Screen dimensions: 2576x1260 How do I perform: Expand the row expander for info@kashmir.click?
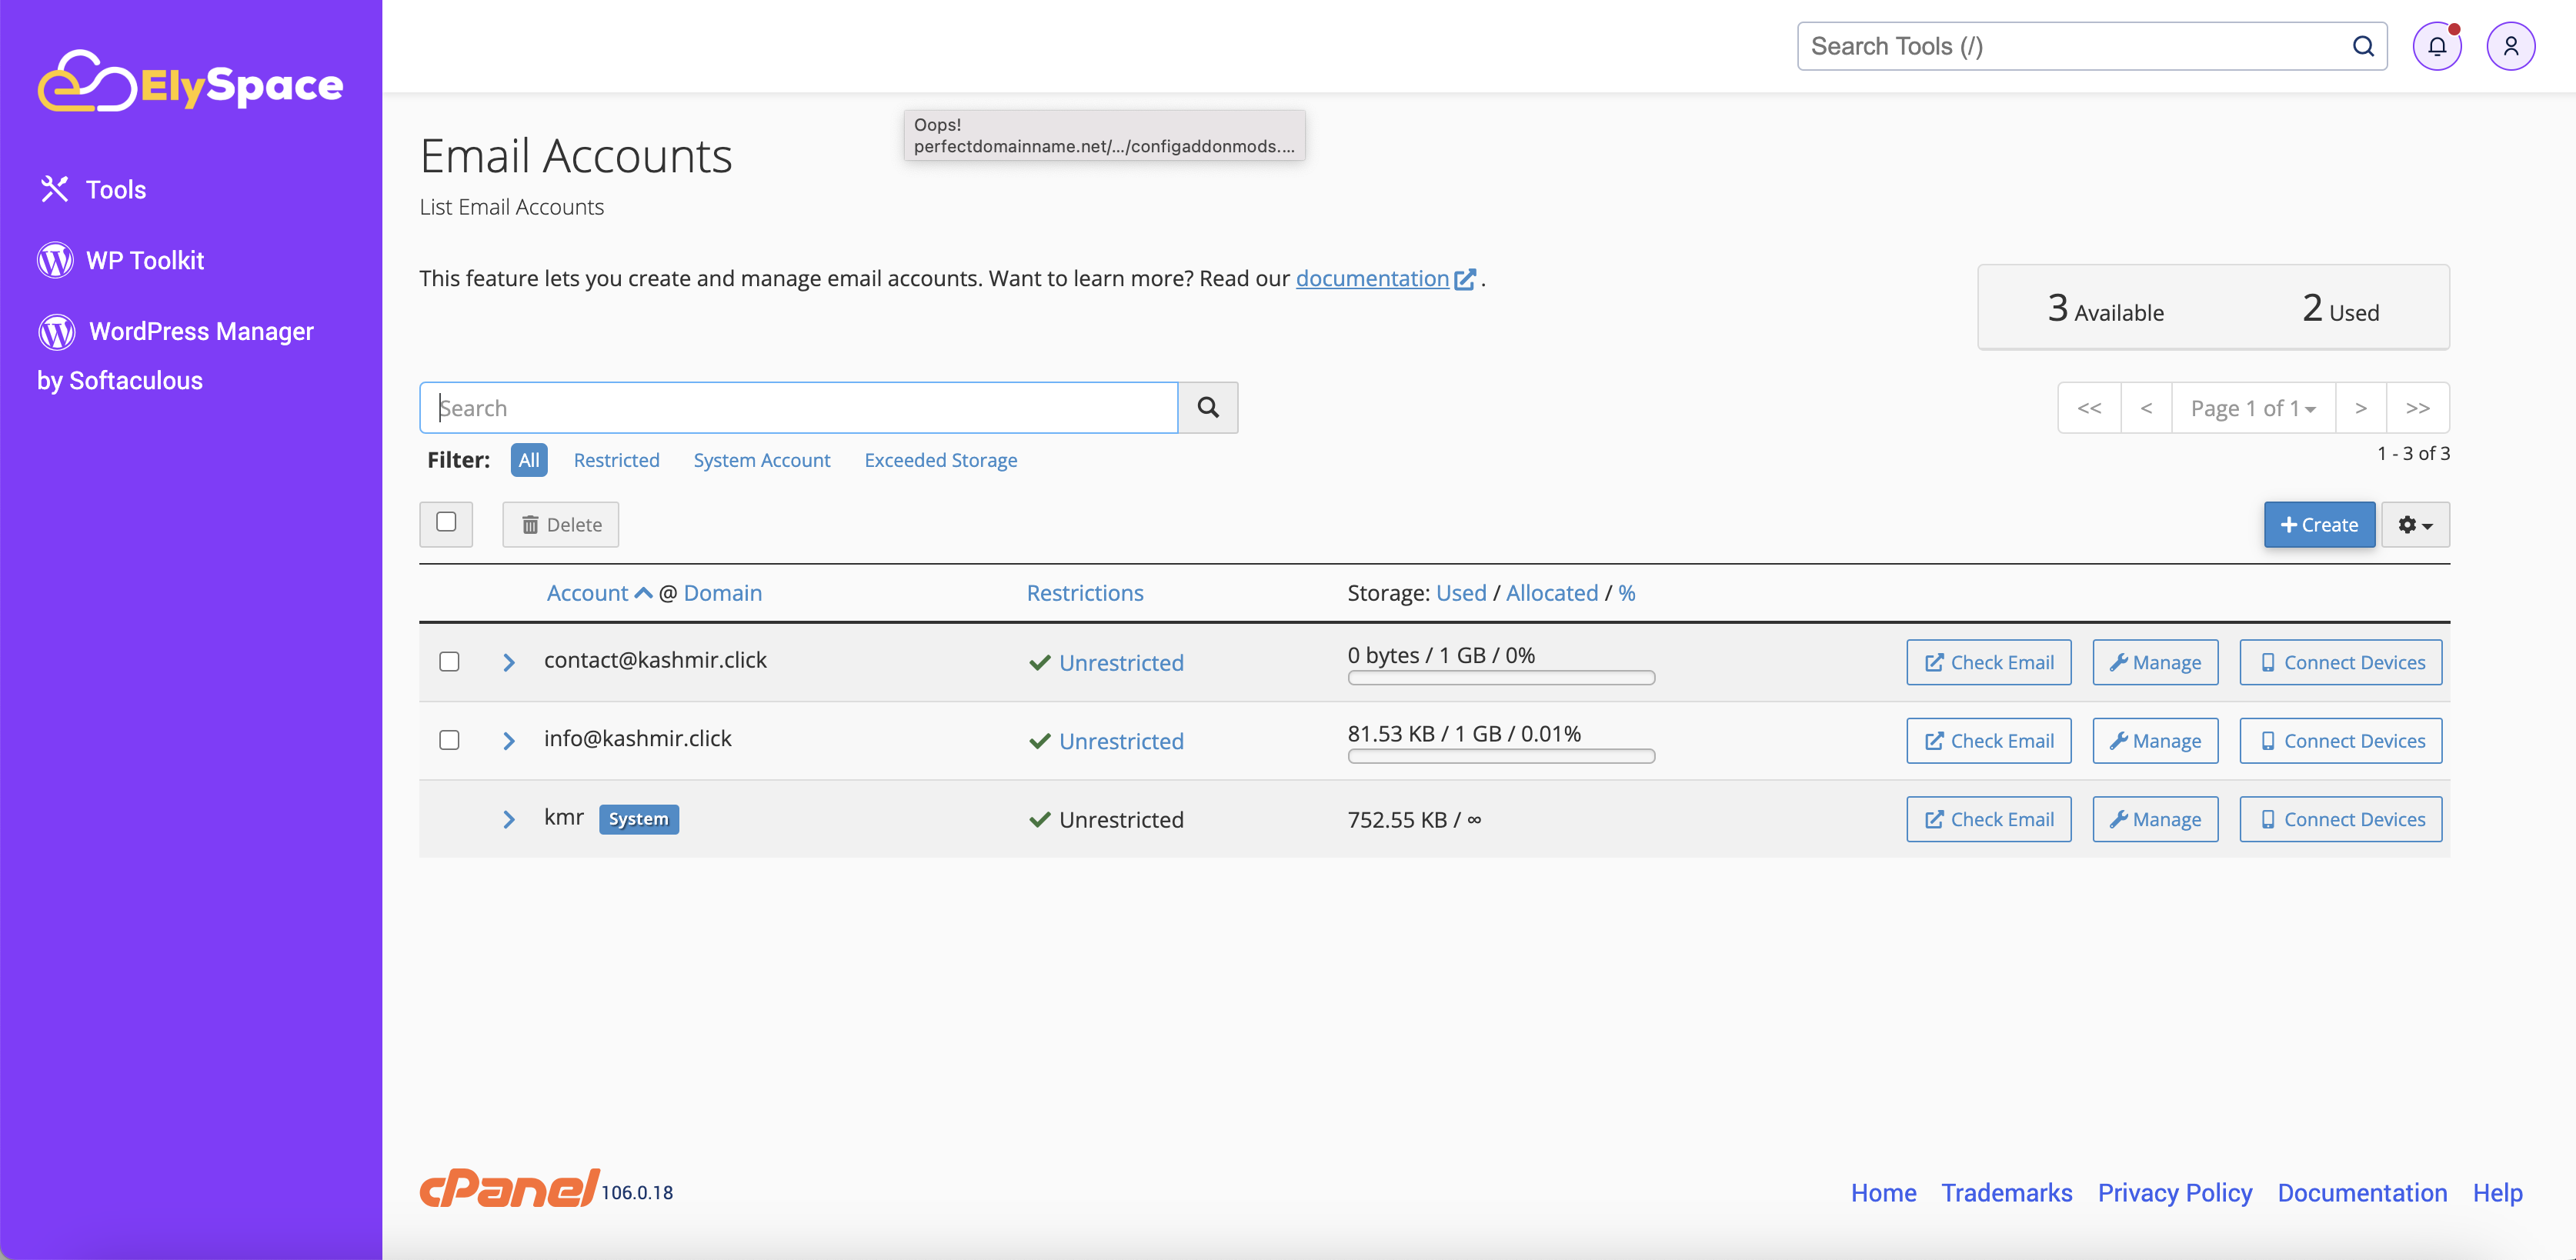tap(511, 739)
